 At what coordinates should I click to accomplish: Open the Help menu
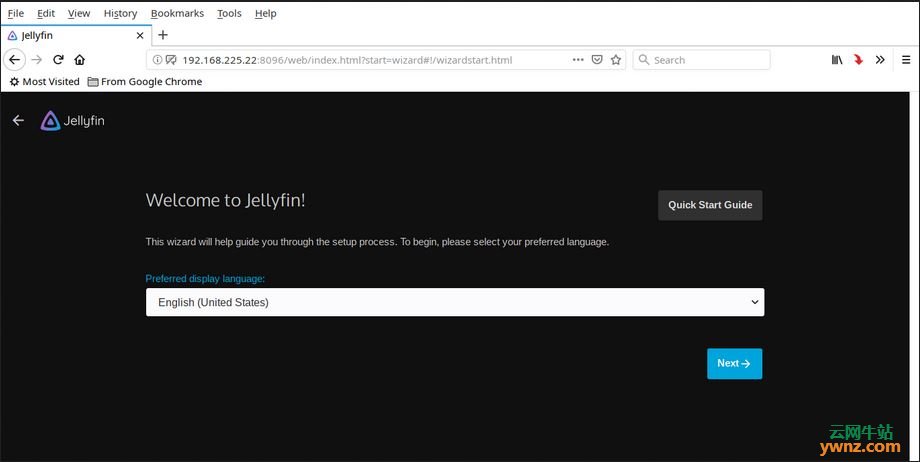[x=265, y=14]
